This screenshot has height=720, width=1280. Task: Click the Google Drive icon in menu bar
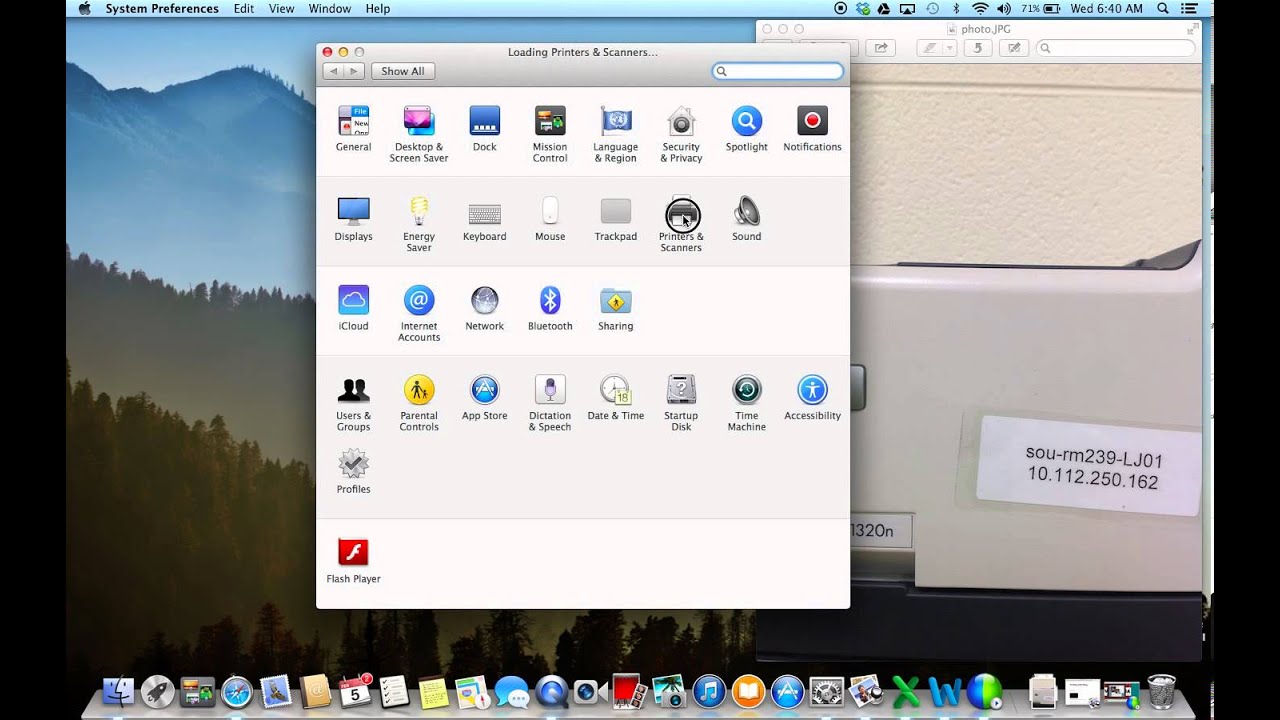pyautogui.click(x=885, y=9)
